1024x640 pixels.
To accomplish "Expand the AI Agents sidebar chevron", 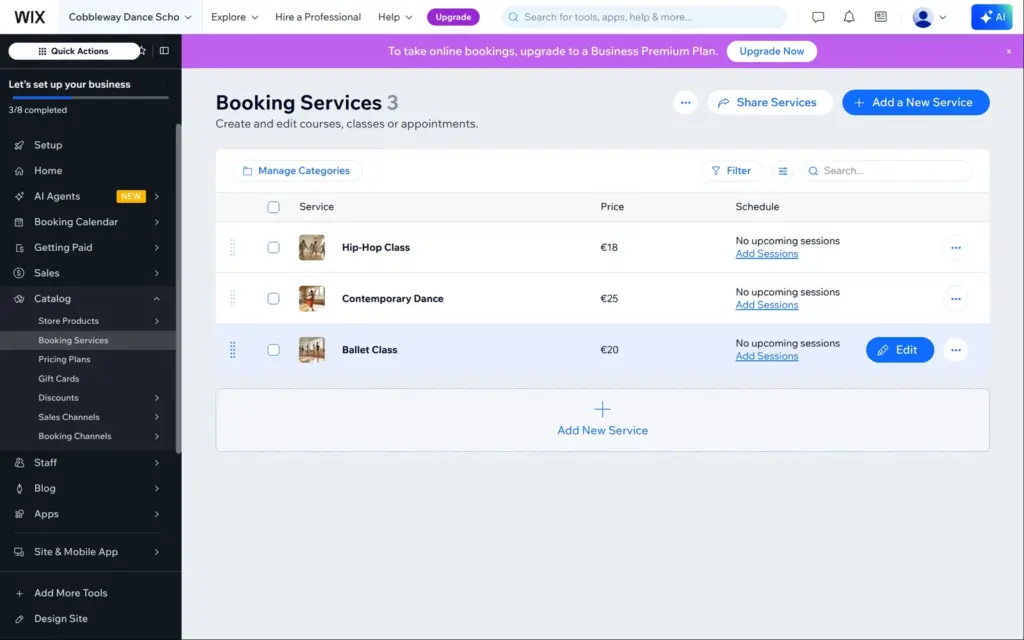I will (157, 196).
